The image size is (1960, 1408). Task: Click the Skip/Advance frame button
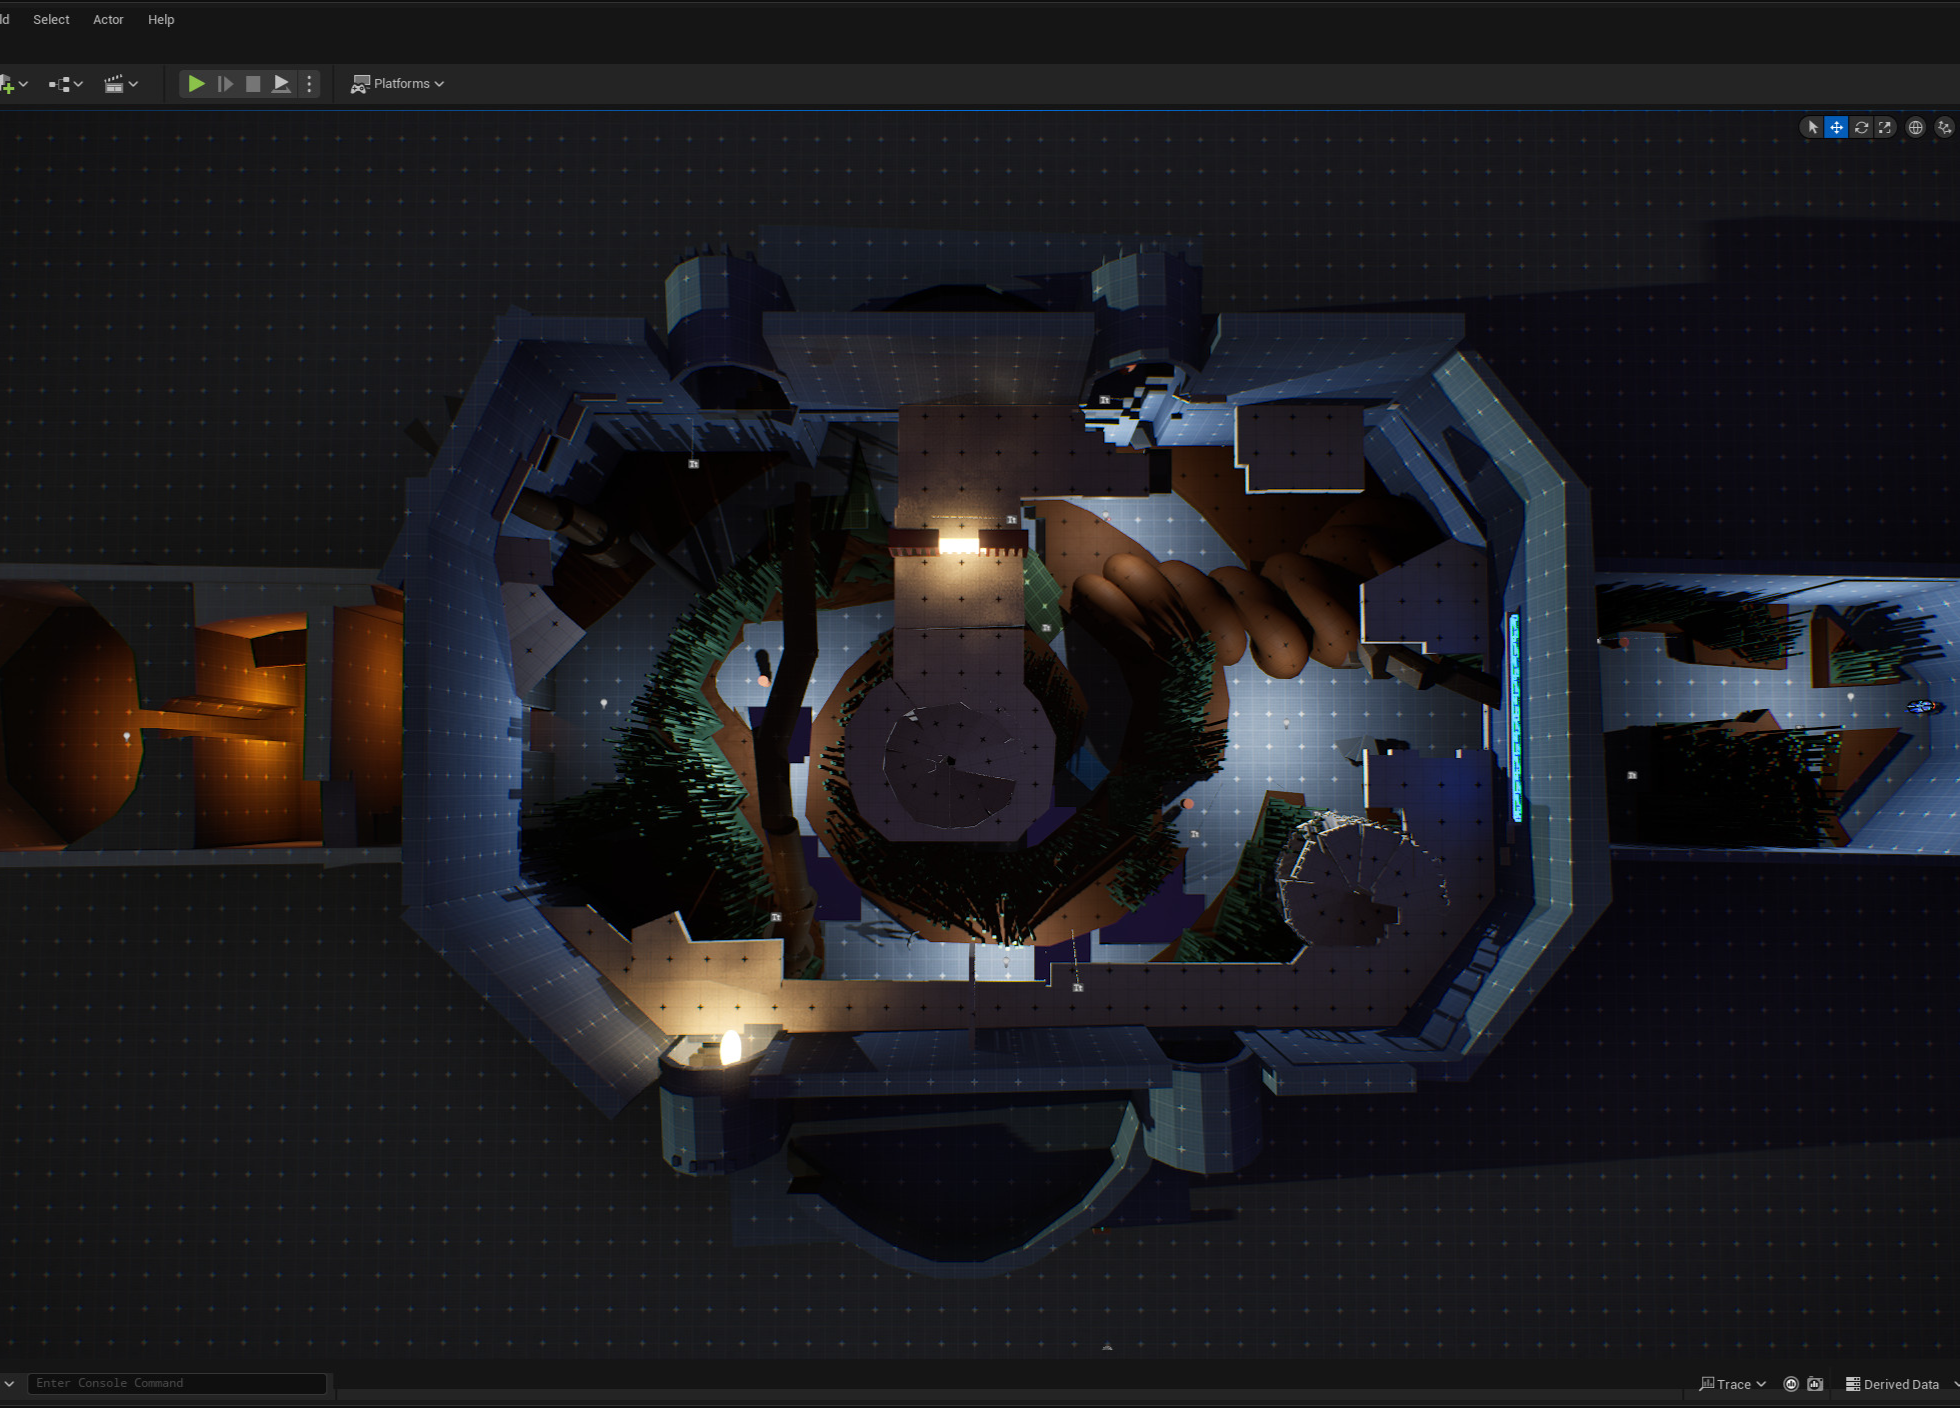(x=225, y=84)
